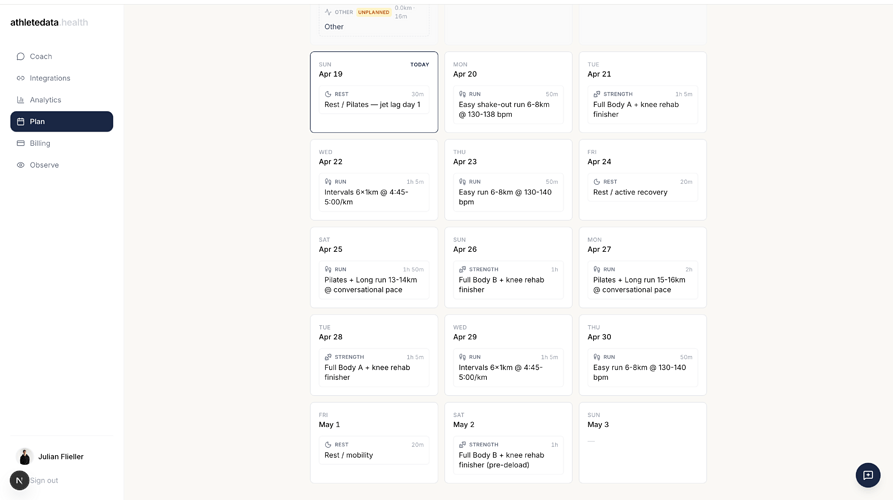
Task: Open the unplanned Other activity card
Action: point(374,20)
